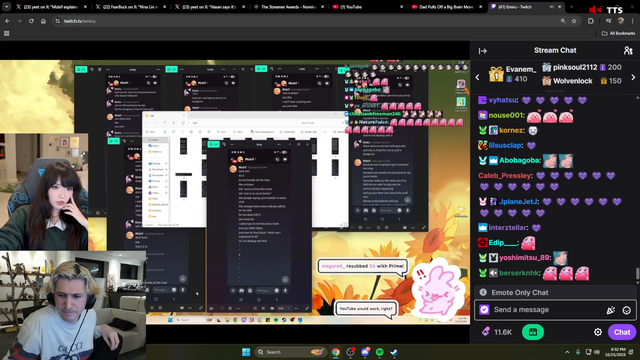Switch to the (1) YouTube tab
The width and height of the screenshot is (640, 360).
pos(367,7)
